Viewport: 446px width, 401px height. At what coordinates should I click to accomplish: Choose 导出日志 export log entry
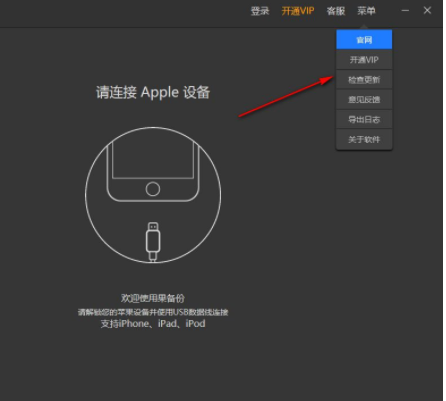pyautogui.click(x=364, y=119)
